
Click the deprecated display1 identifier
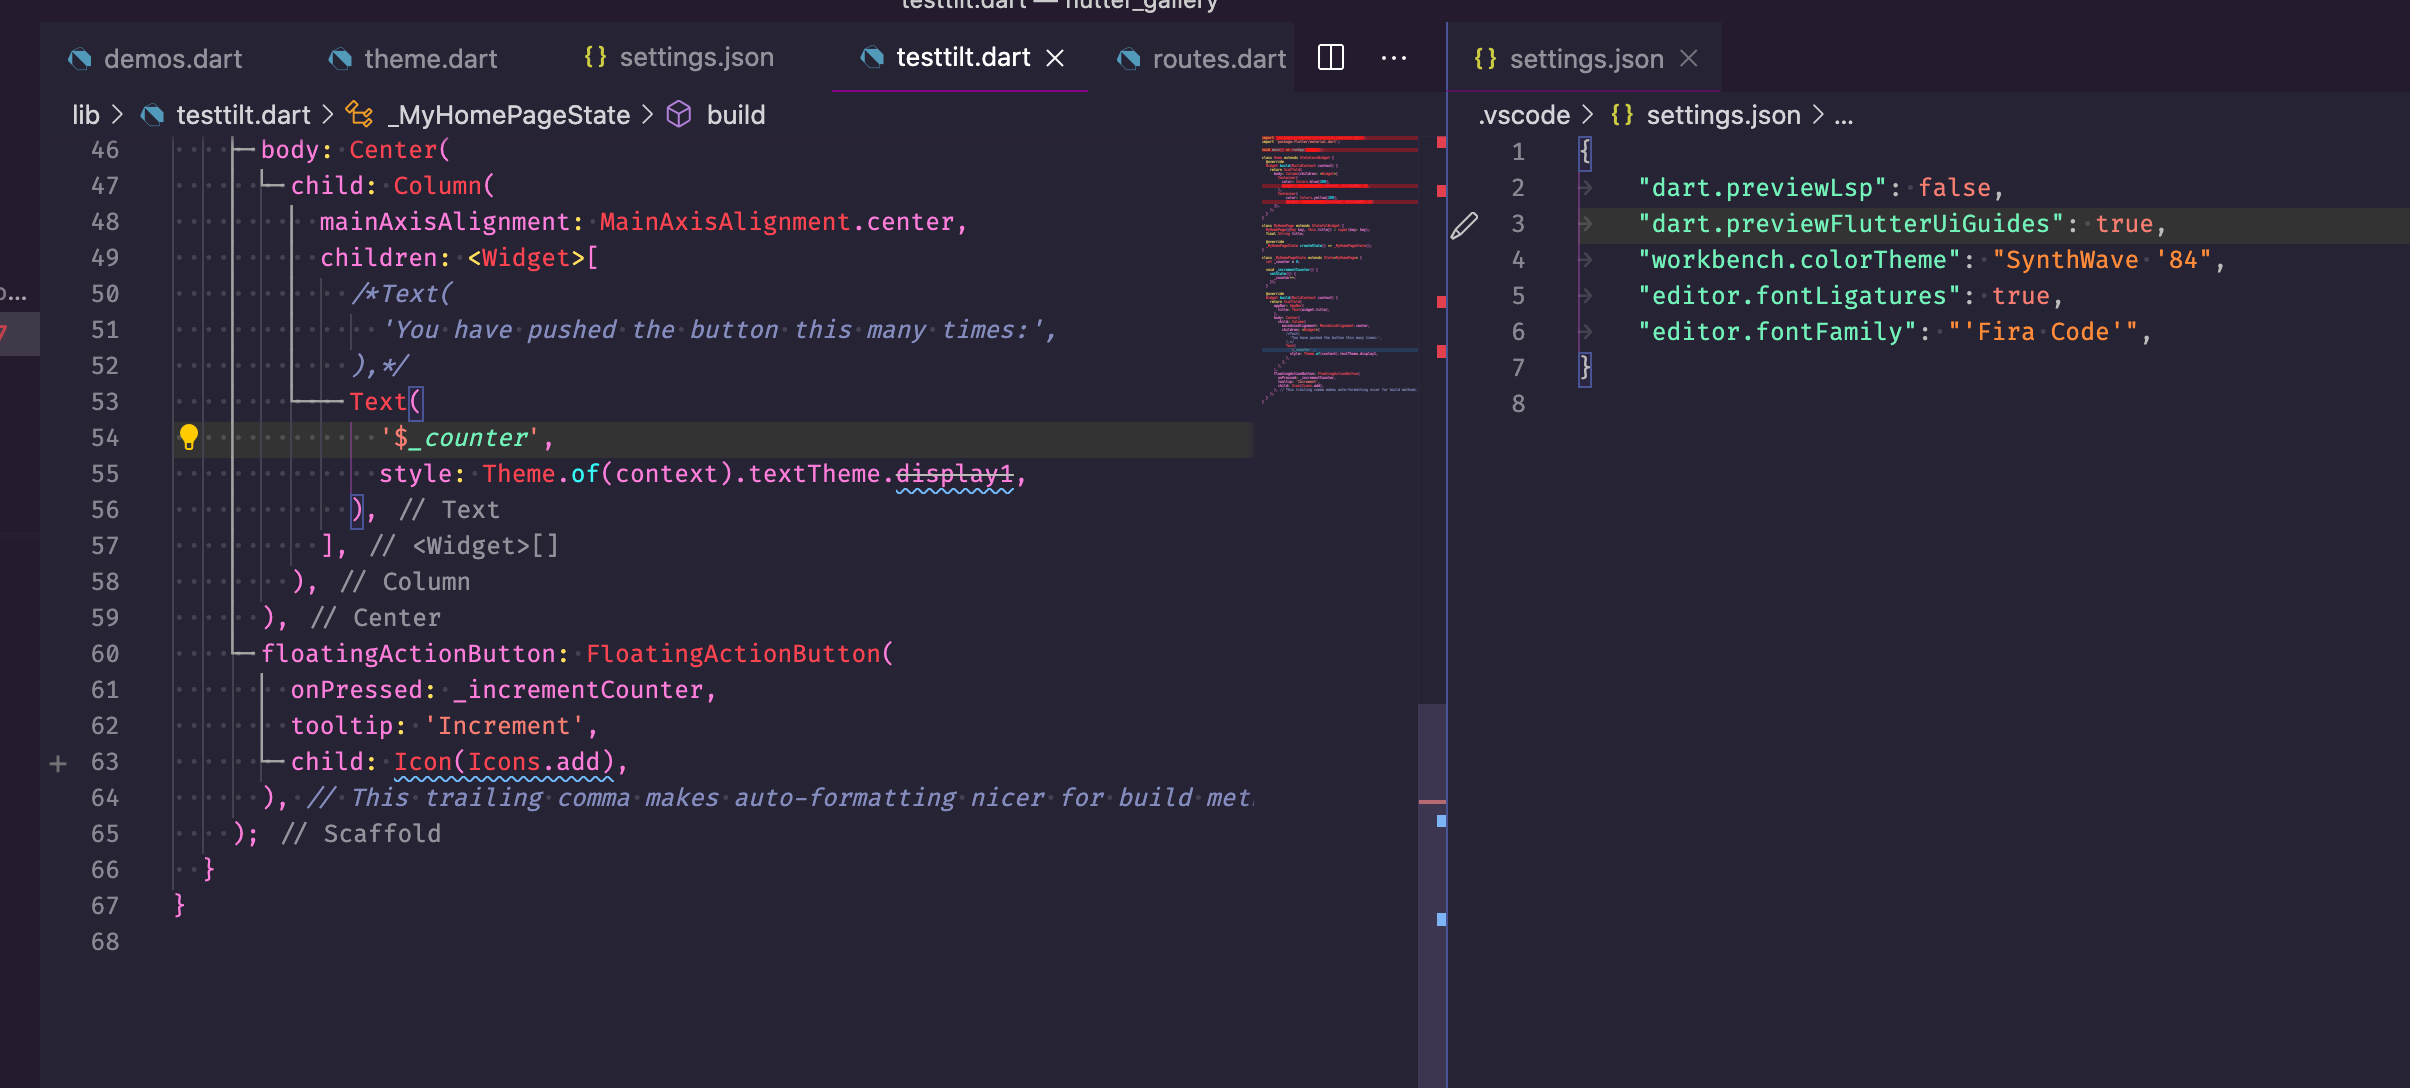[x=954, y=474]
